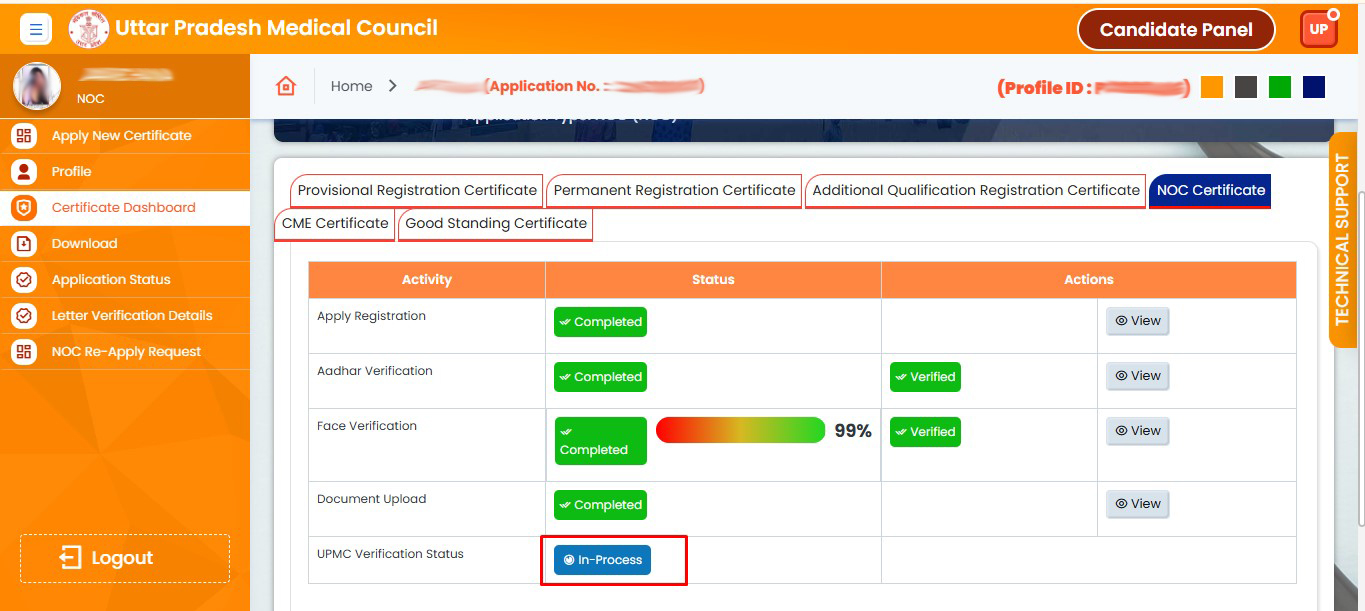Open the Technical Support side tab
The image size is (1365, 611).
click(1342, 240)
